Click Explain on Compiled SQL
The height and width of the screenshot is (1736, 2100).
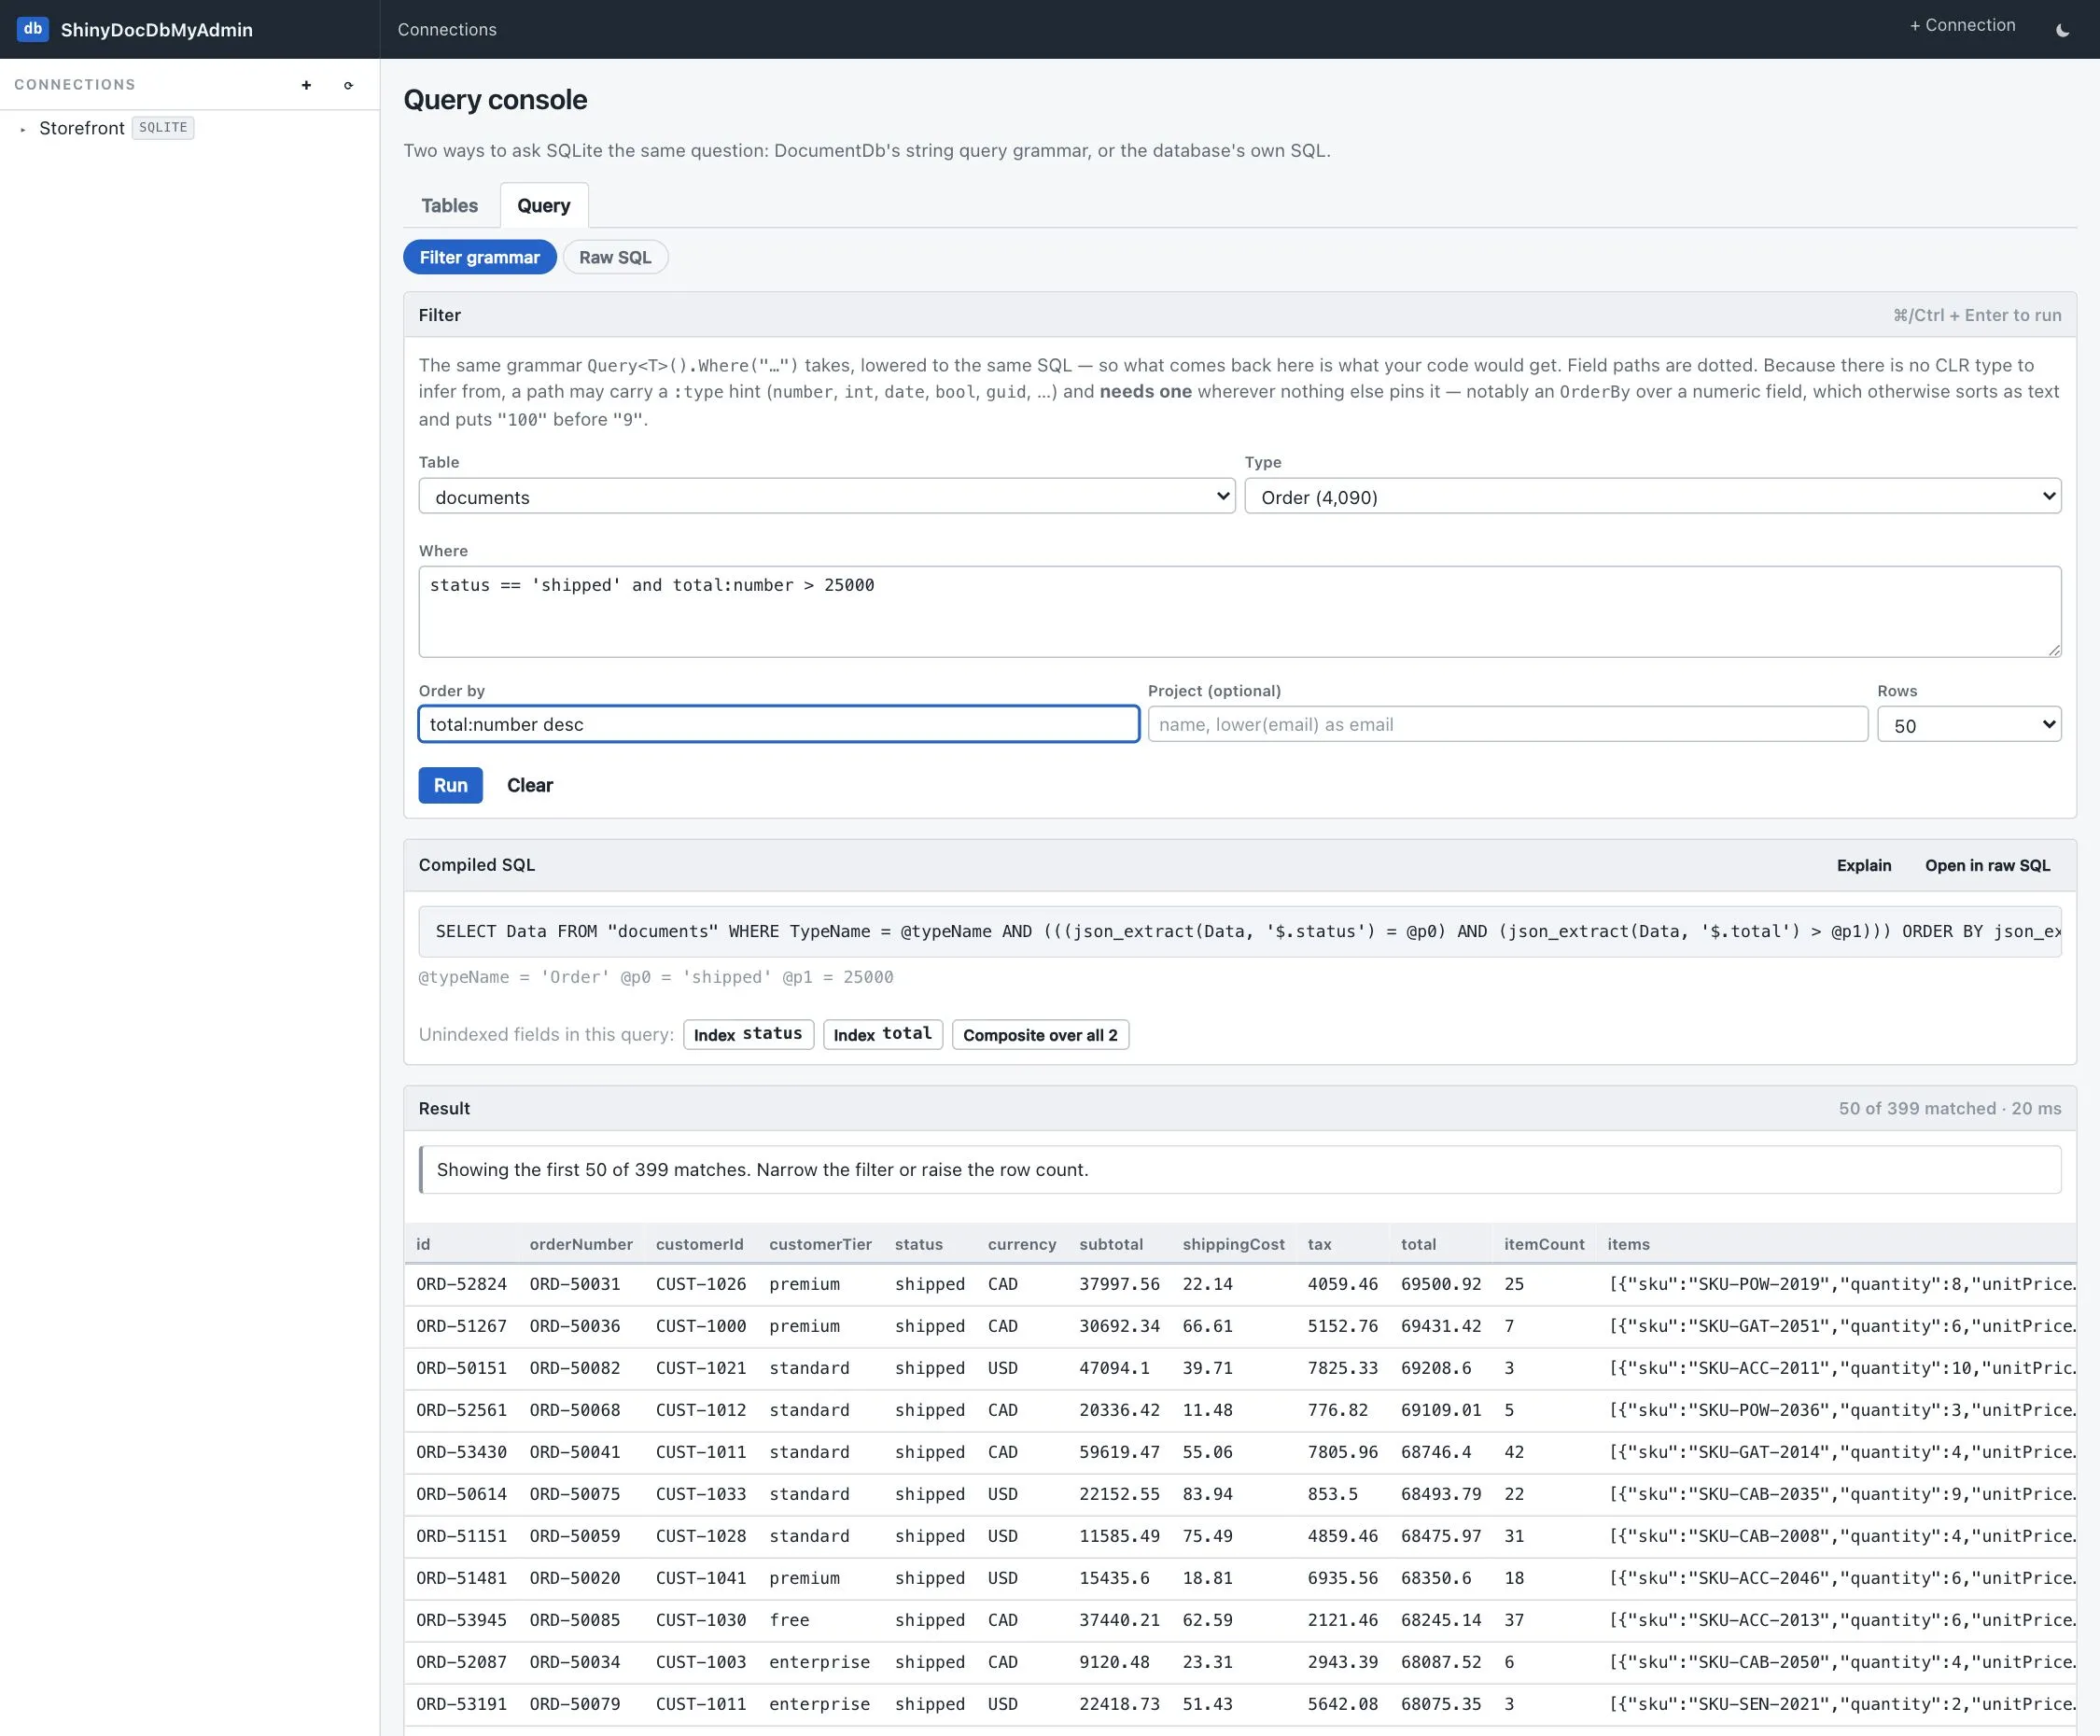click(1864, 866)
